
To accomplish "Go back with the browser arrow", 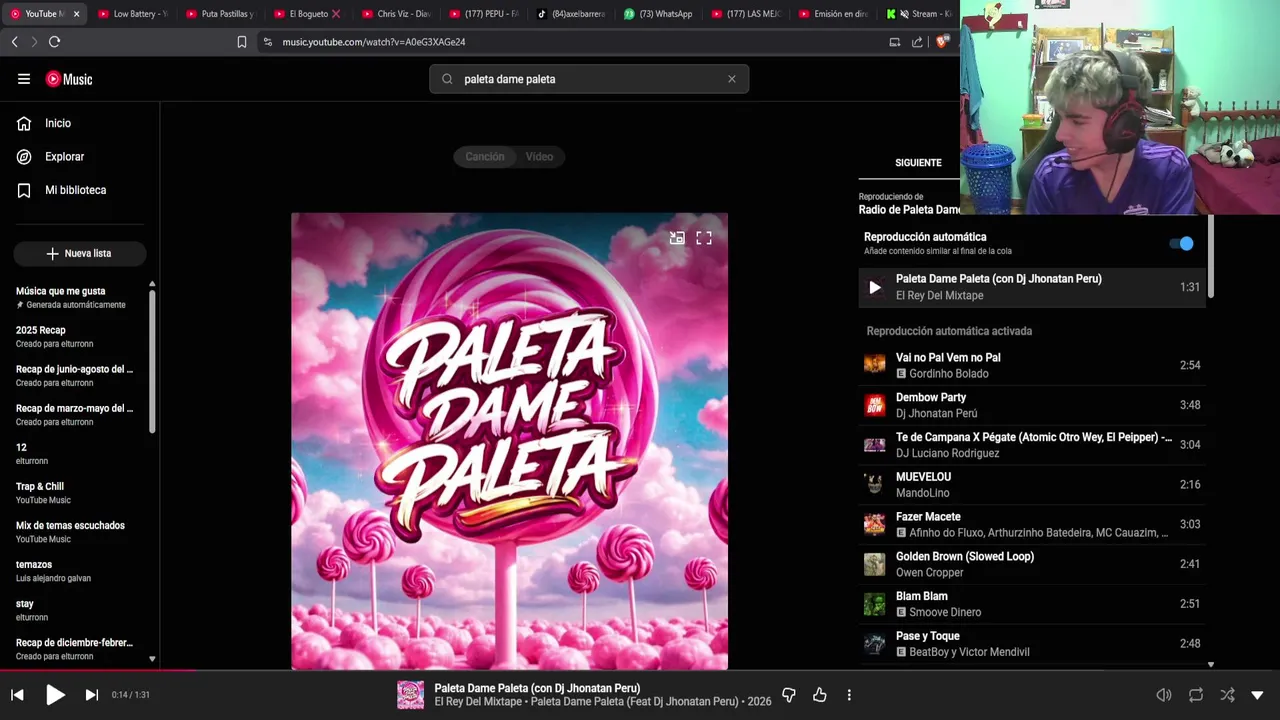I will tap(14, 42).
